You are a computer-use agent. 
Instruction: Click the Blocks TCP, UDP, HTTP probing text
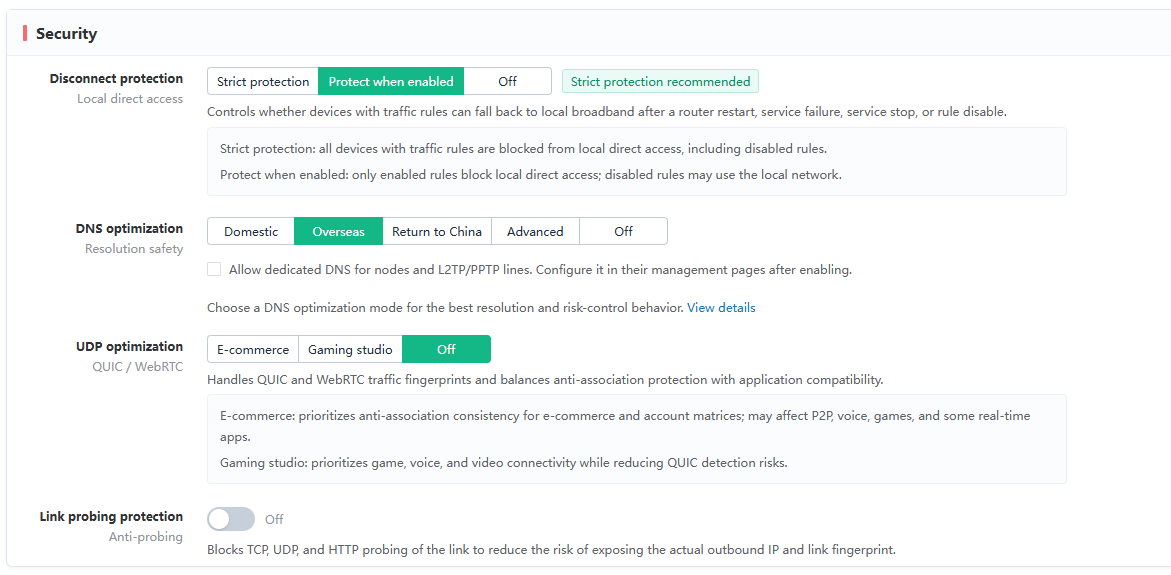point(551,550)
